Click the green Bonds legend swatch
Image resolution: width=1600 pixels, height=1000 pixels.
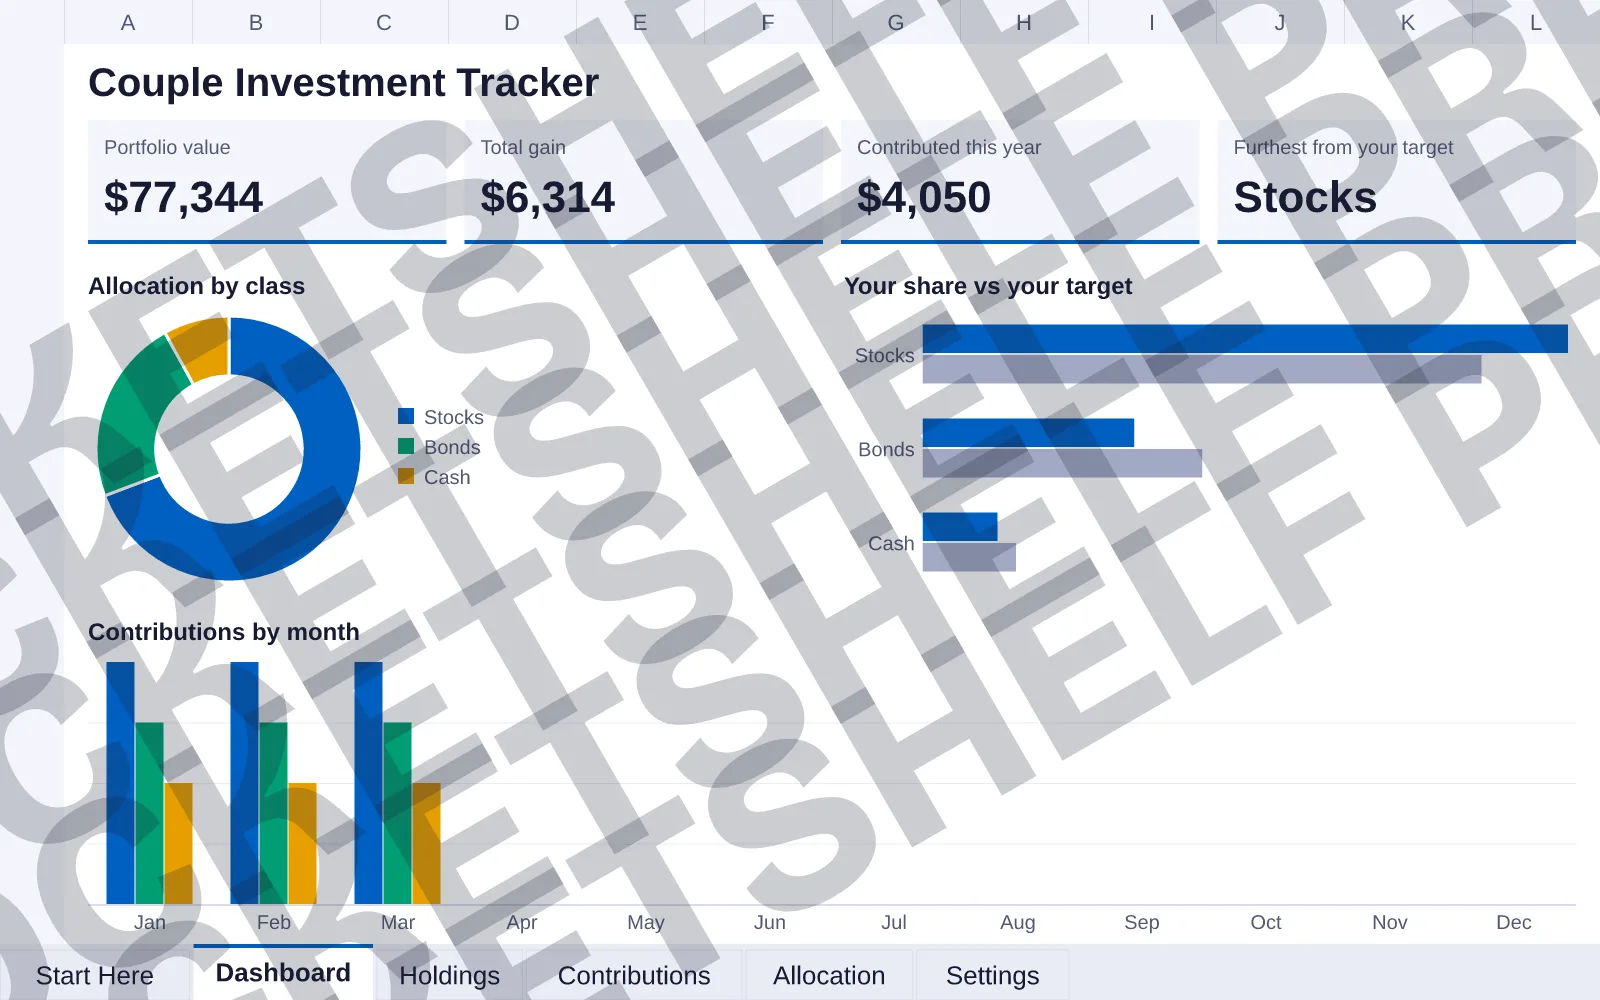406,446
